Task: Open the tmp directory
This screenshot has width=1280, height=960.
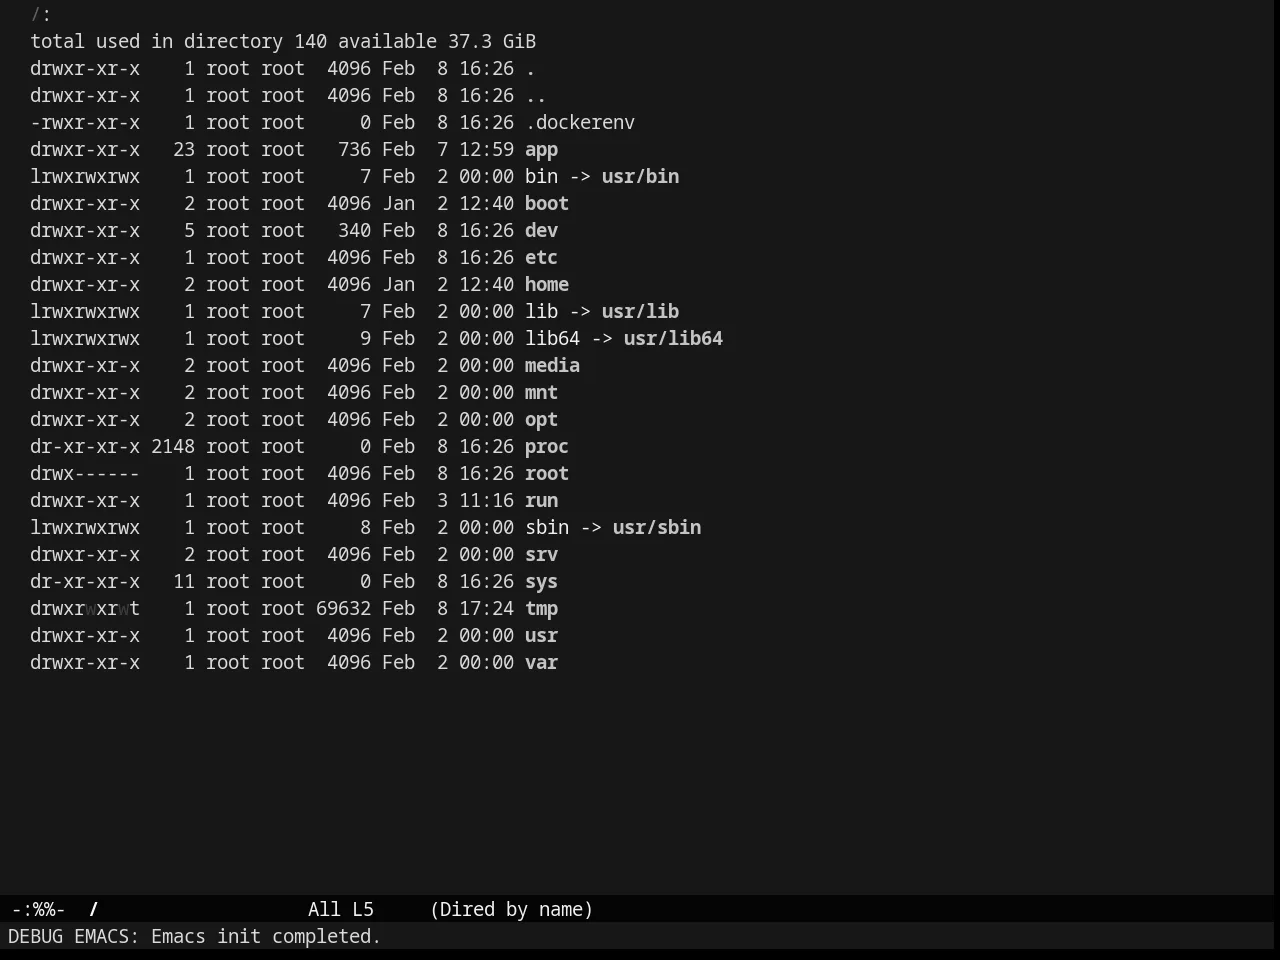Action: [x=541, y=609]
